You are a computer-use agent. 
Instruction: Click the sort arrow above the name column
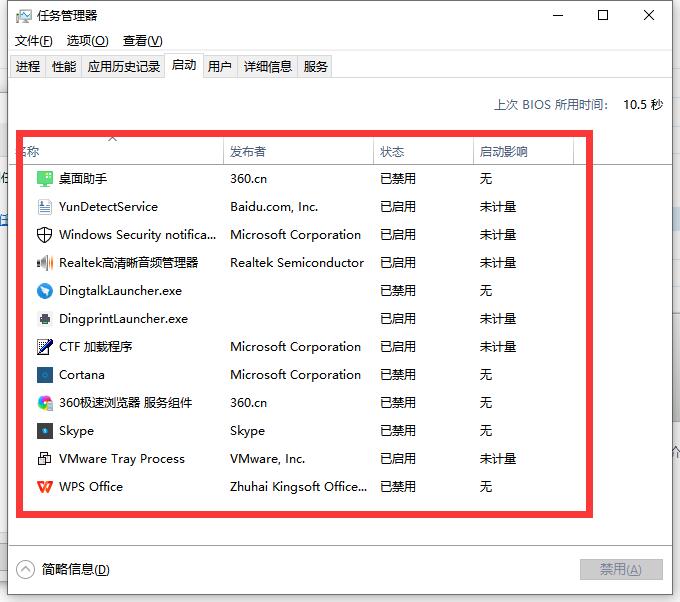(x=112, y=139)
